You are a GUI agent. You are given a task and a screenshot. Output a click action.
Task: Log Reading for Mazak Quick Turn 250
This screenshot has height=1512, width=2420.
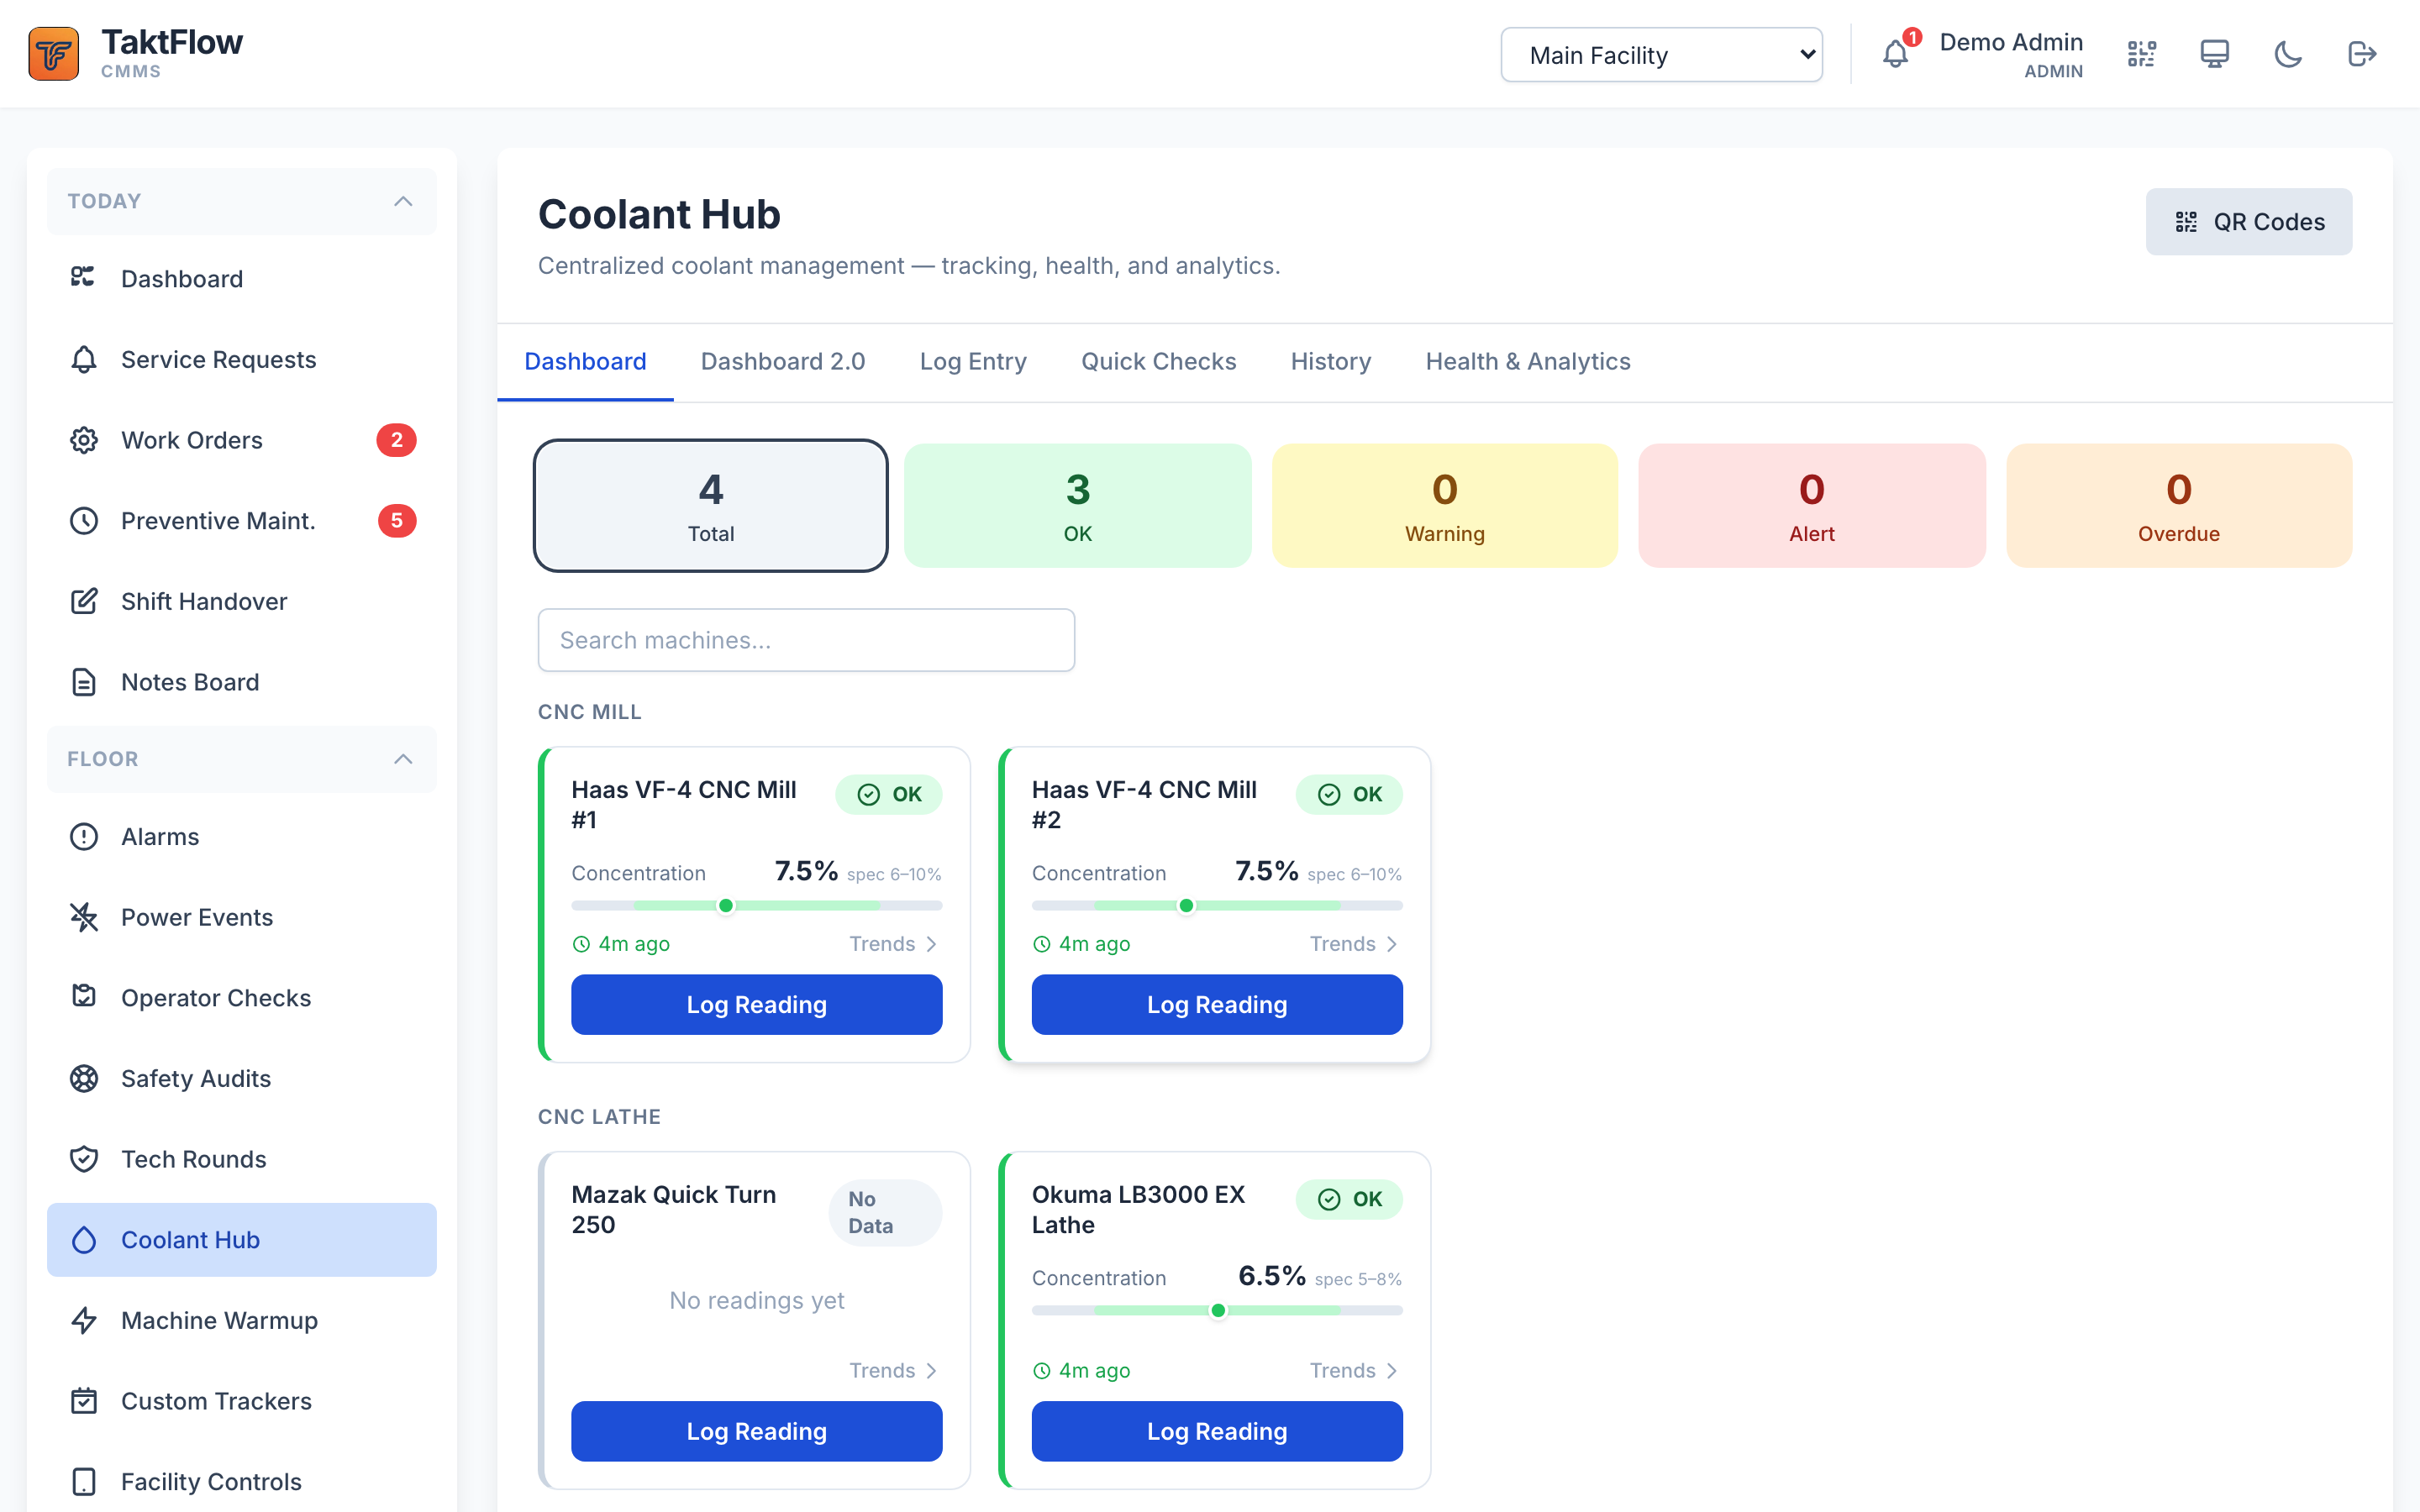click(756, 1431)
